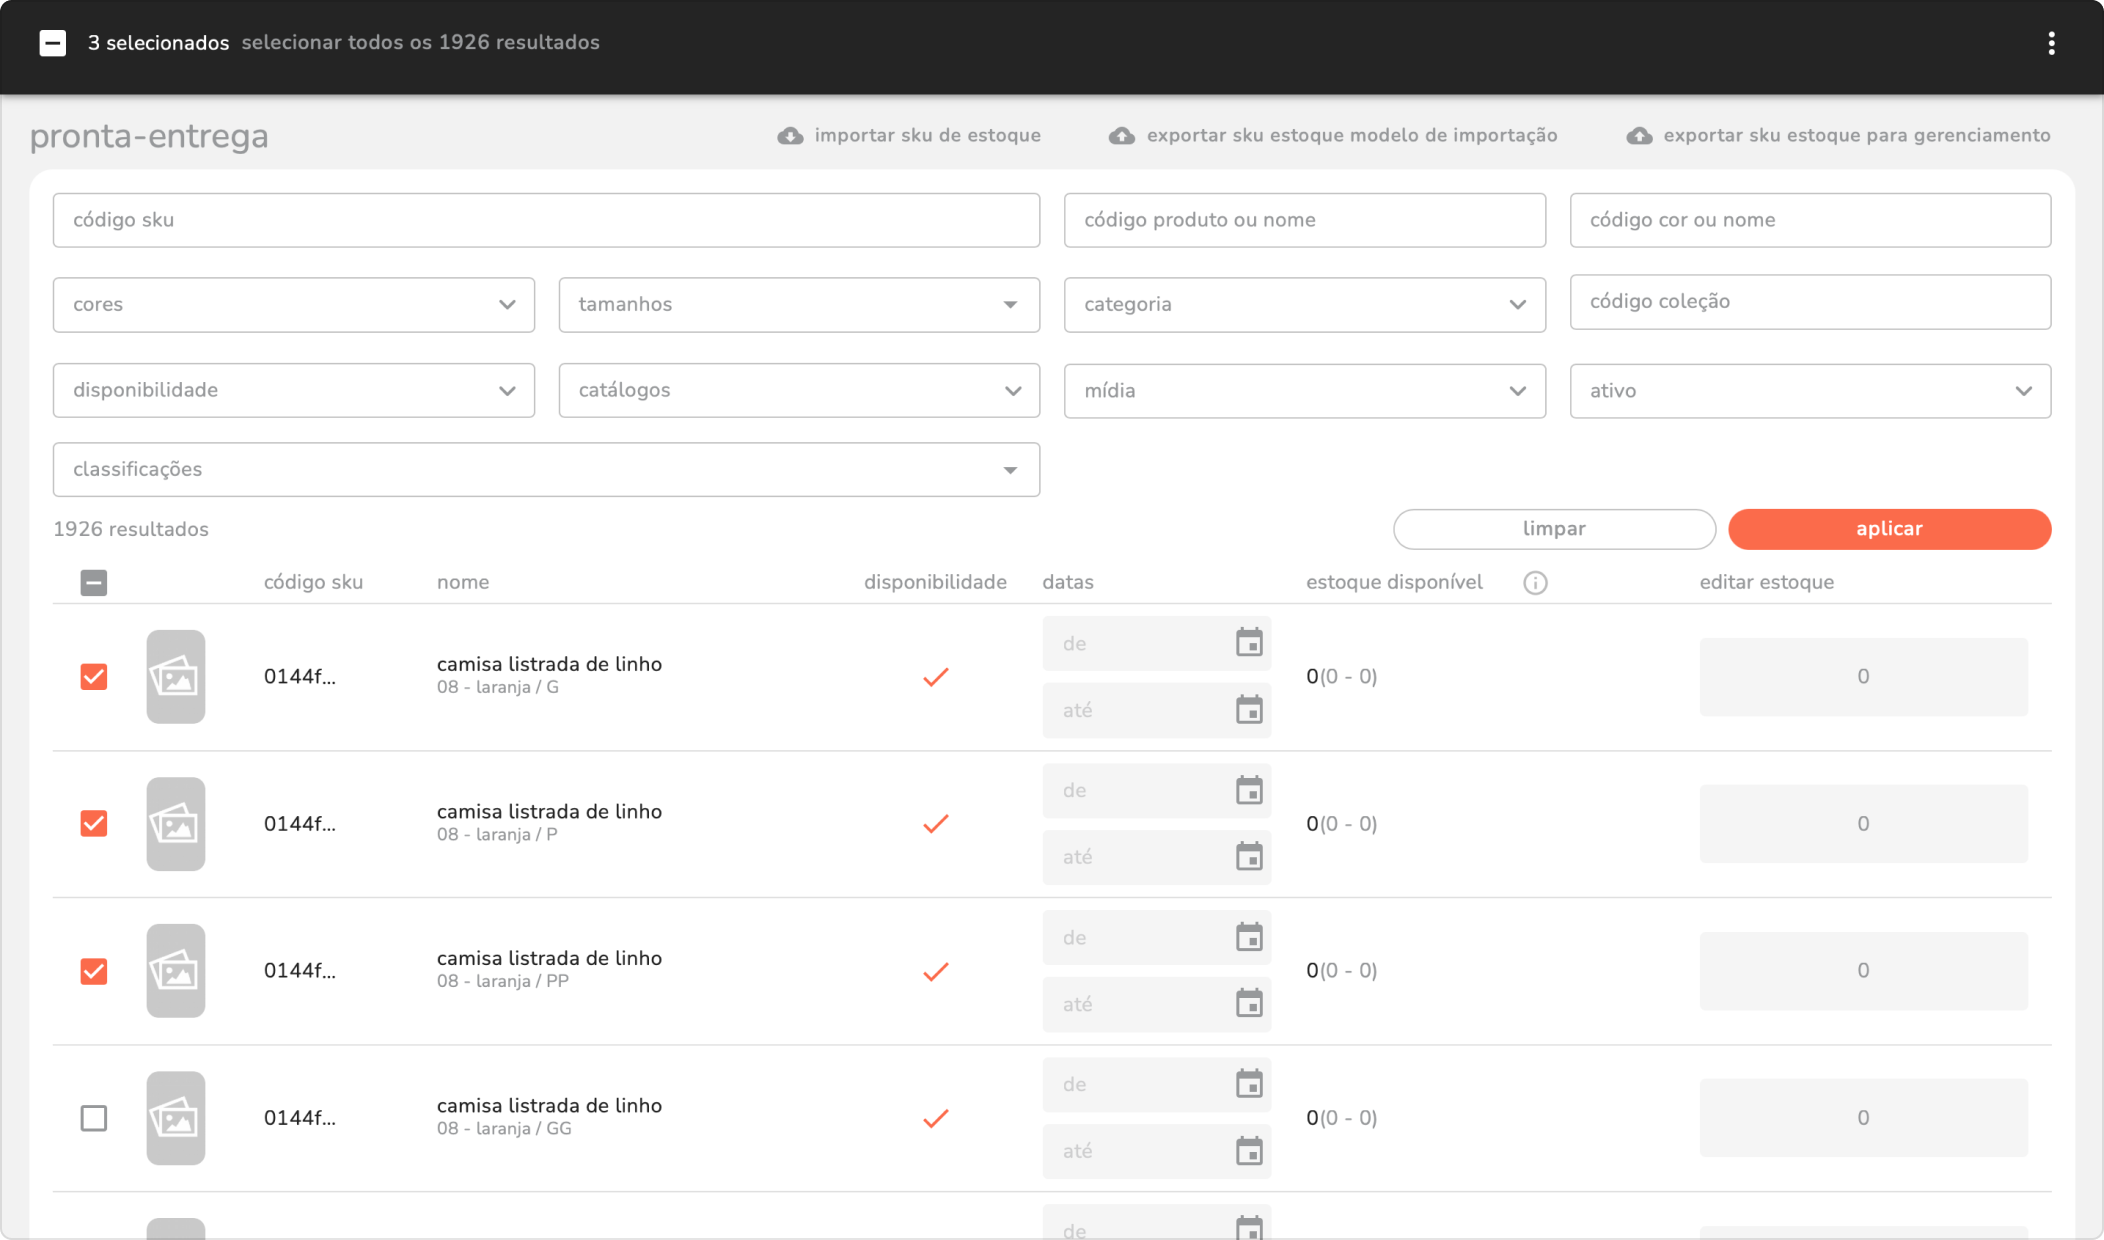This screenshot has width=2104, height=1240.
Task: Open the 'de' calendar picker for laranja / PP
Action: [1249, 937]
